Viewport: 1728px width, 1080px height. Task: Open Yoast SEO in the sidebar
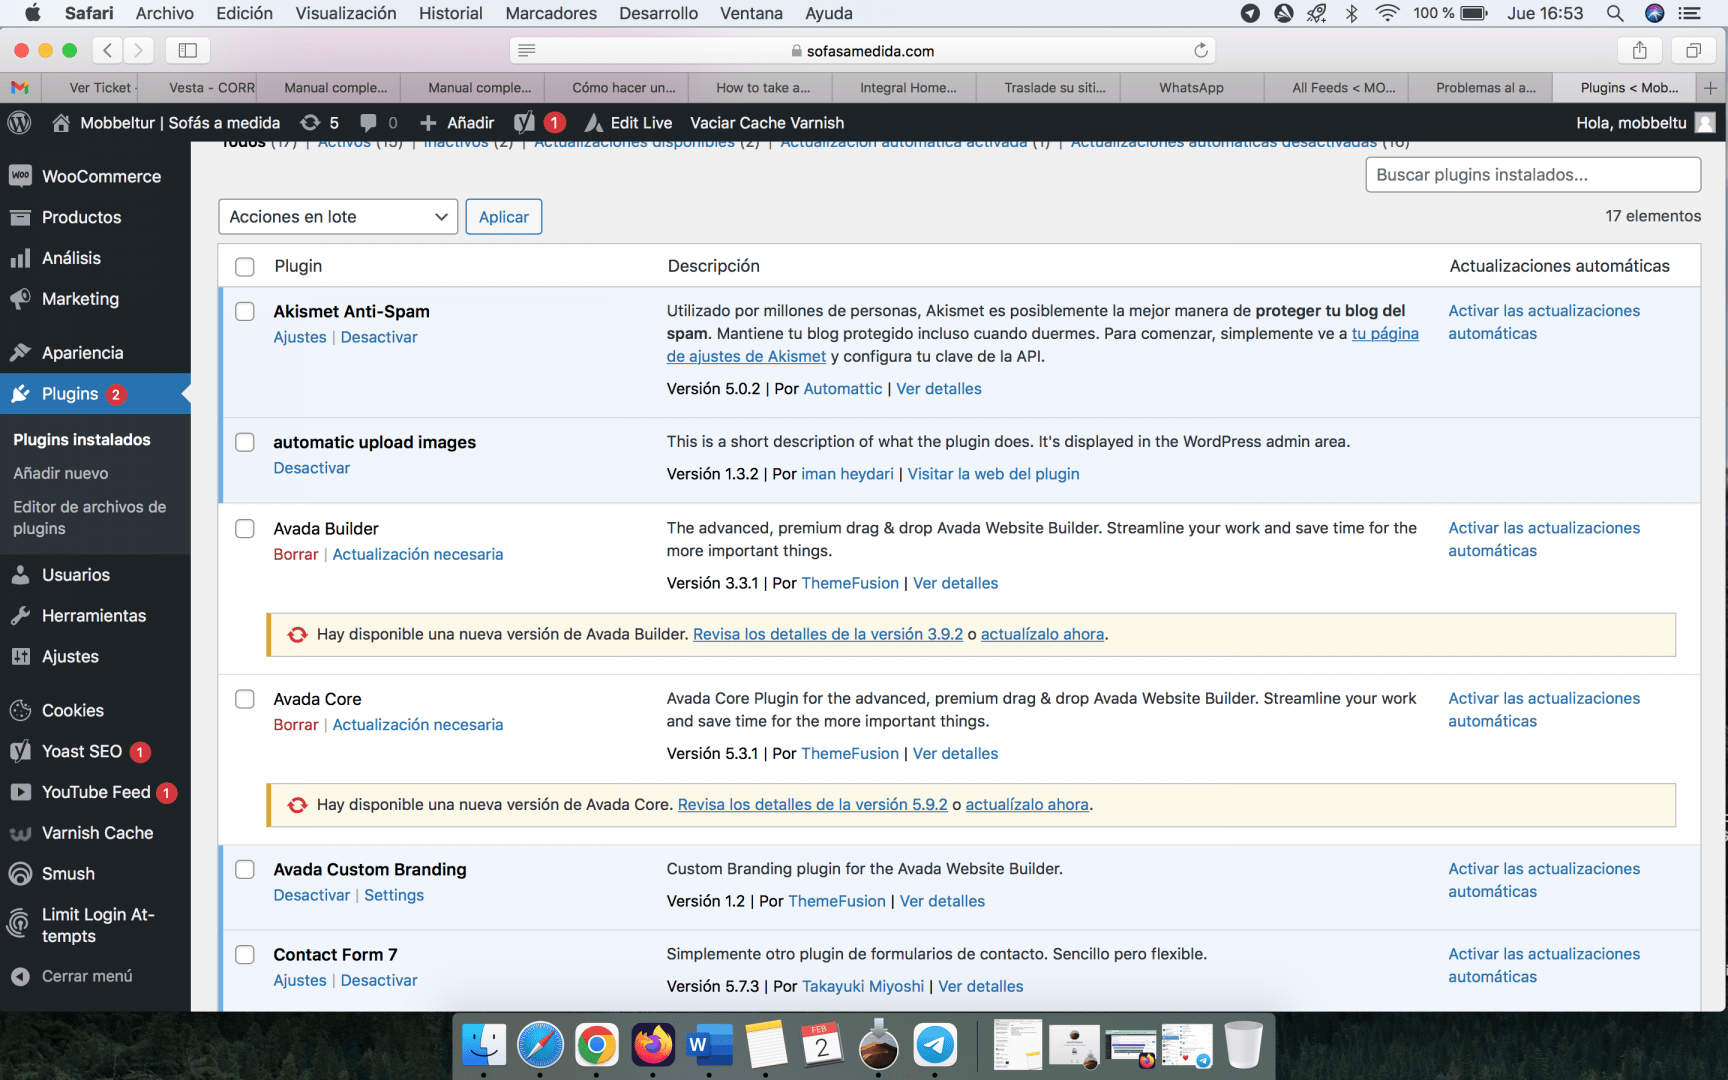pos(95,751)
